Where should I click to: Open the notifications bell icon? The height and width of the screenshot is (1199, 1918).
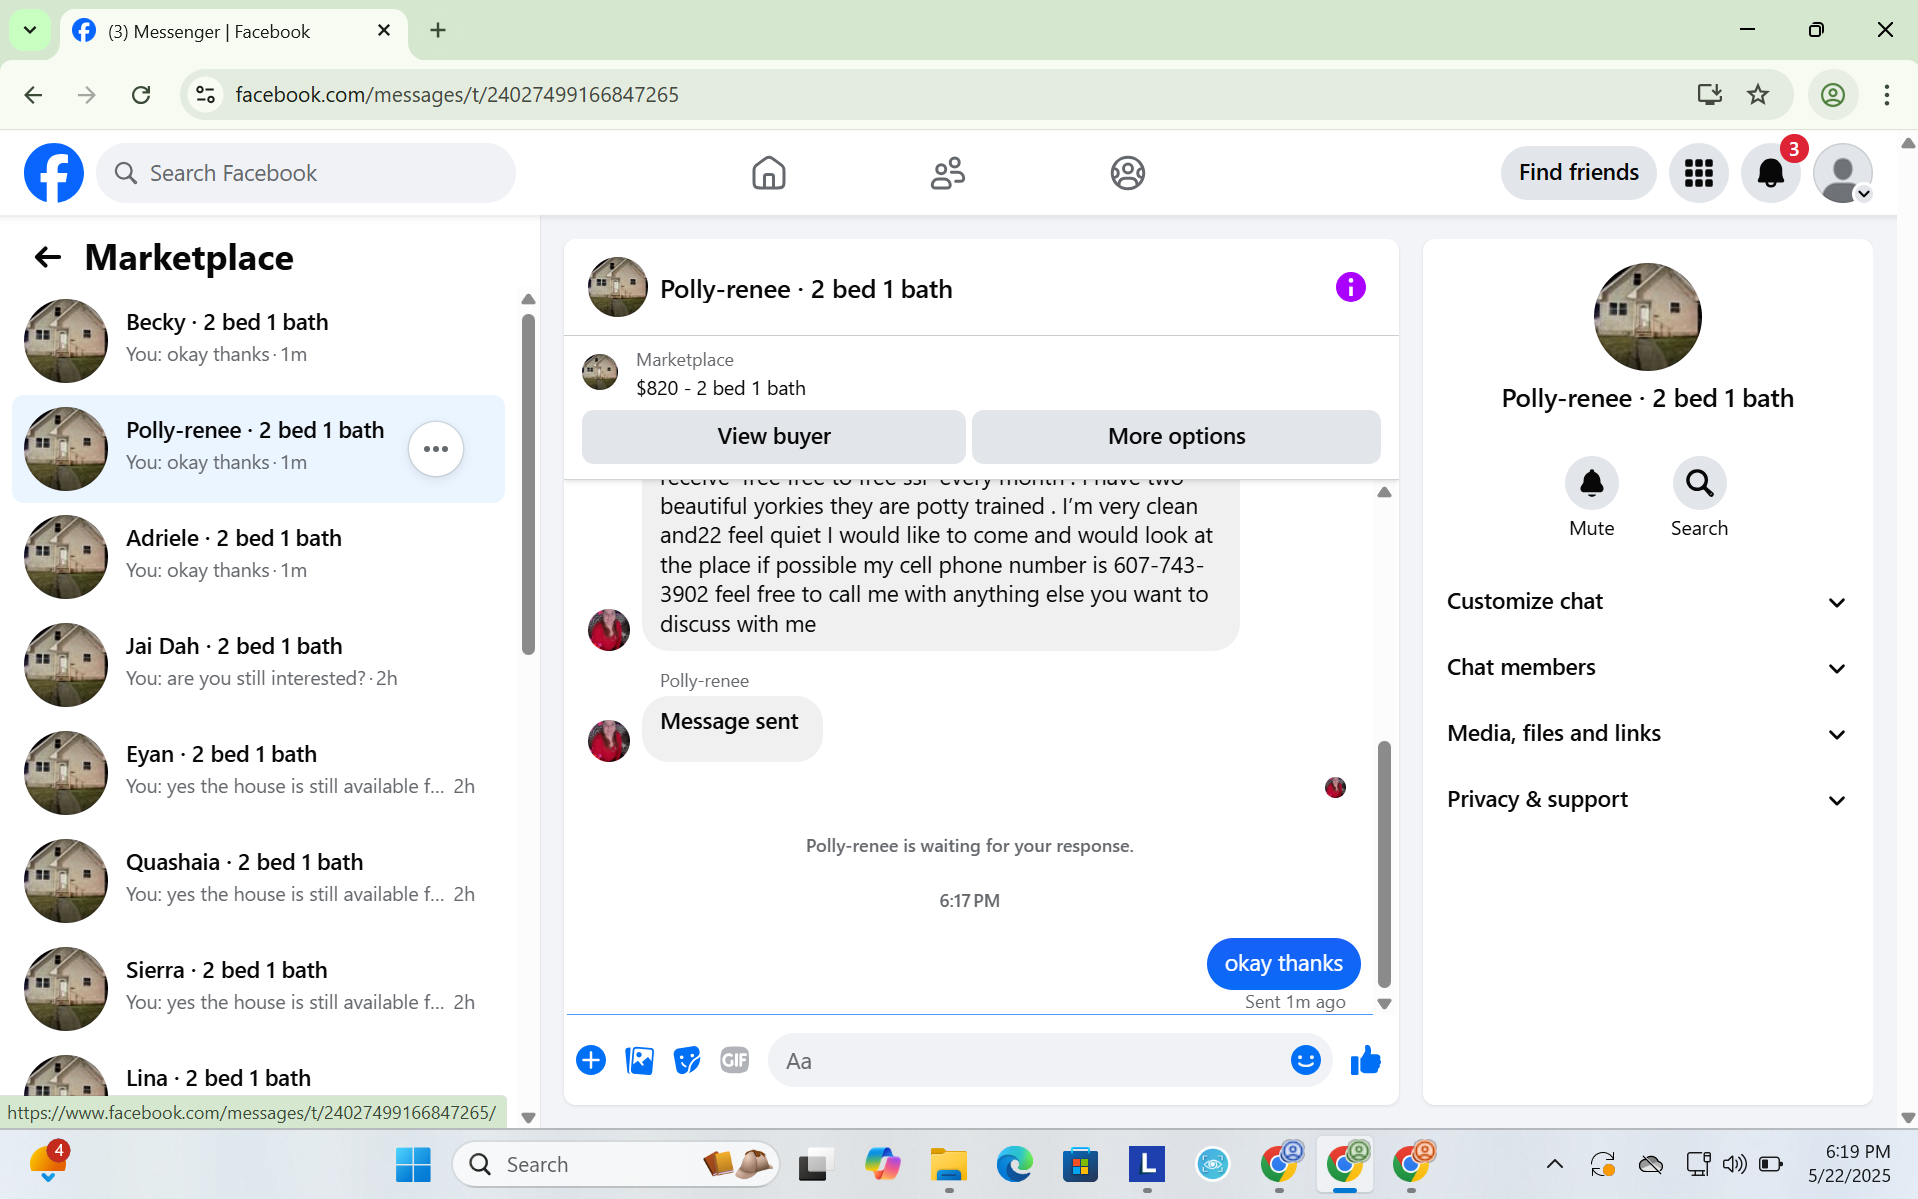point(1770,173)
